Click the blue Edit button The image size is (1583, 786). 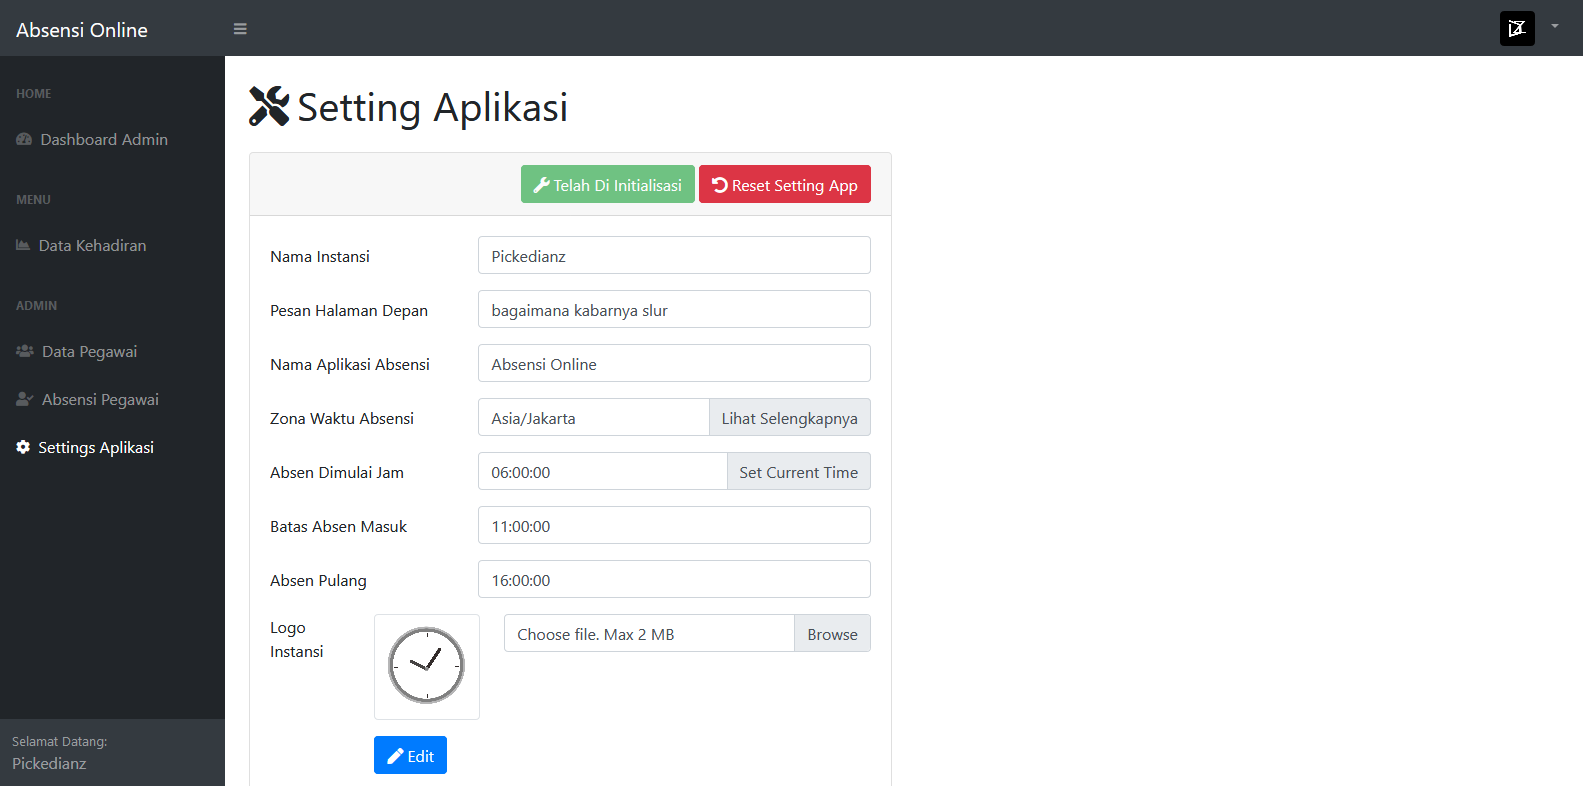pyautogui.click(x=410, y=755)
